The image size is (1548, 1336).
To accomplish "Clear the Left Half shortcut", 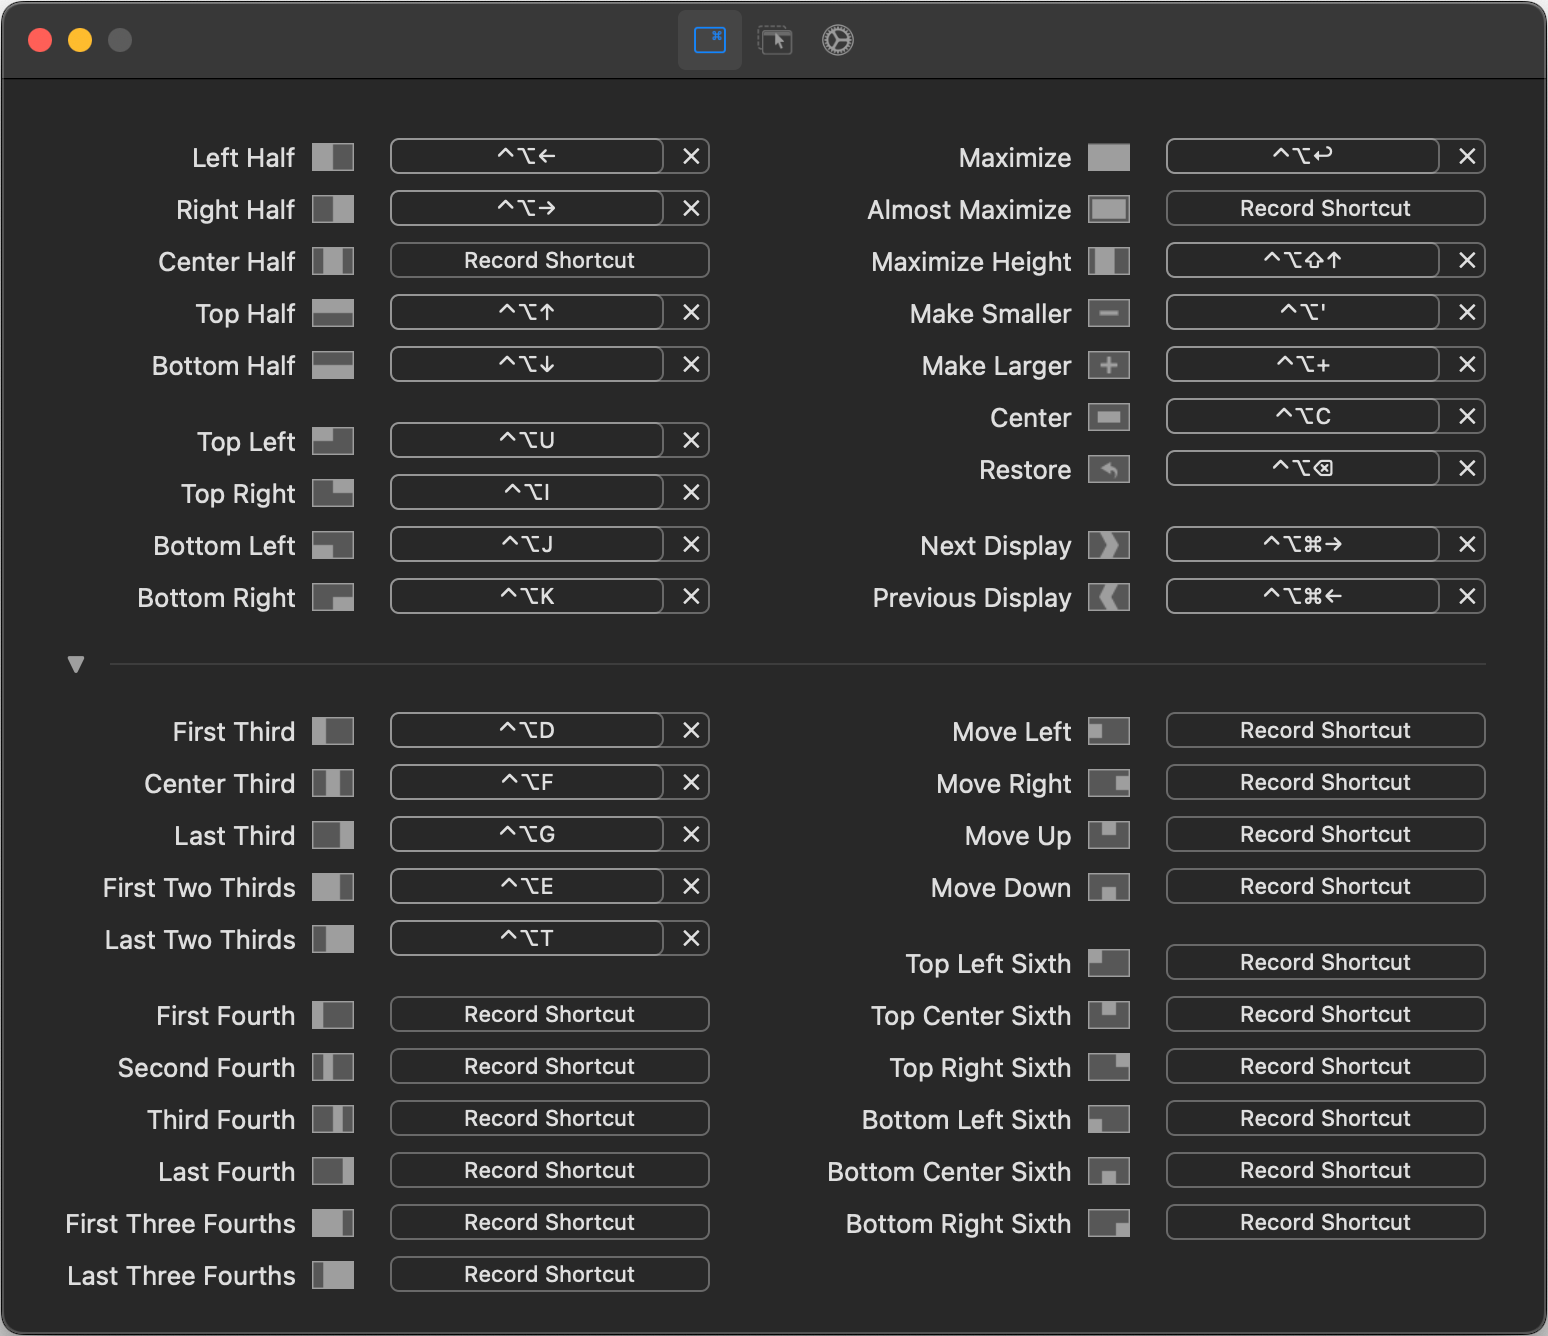I will 690,156.
